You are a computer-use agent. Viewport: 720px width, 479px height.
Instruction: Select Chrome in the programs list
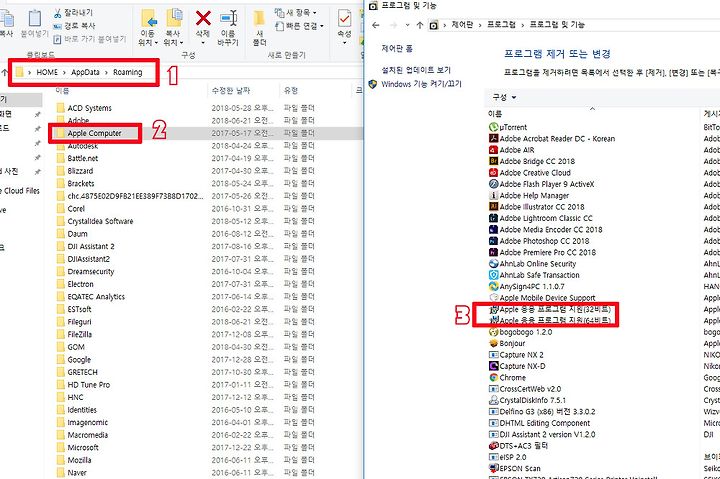507,378
